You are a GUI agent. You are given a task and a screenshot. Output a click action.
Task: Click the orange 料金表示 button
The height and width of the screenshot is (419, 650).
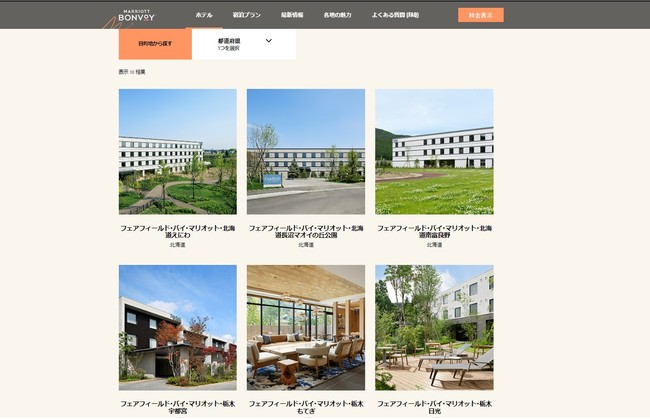click(481, 15)
